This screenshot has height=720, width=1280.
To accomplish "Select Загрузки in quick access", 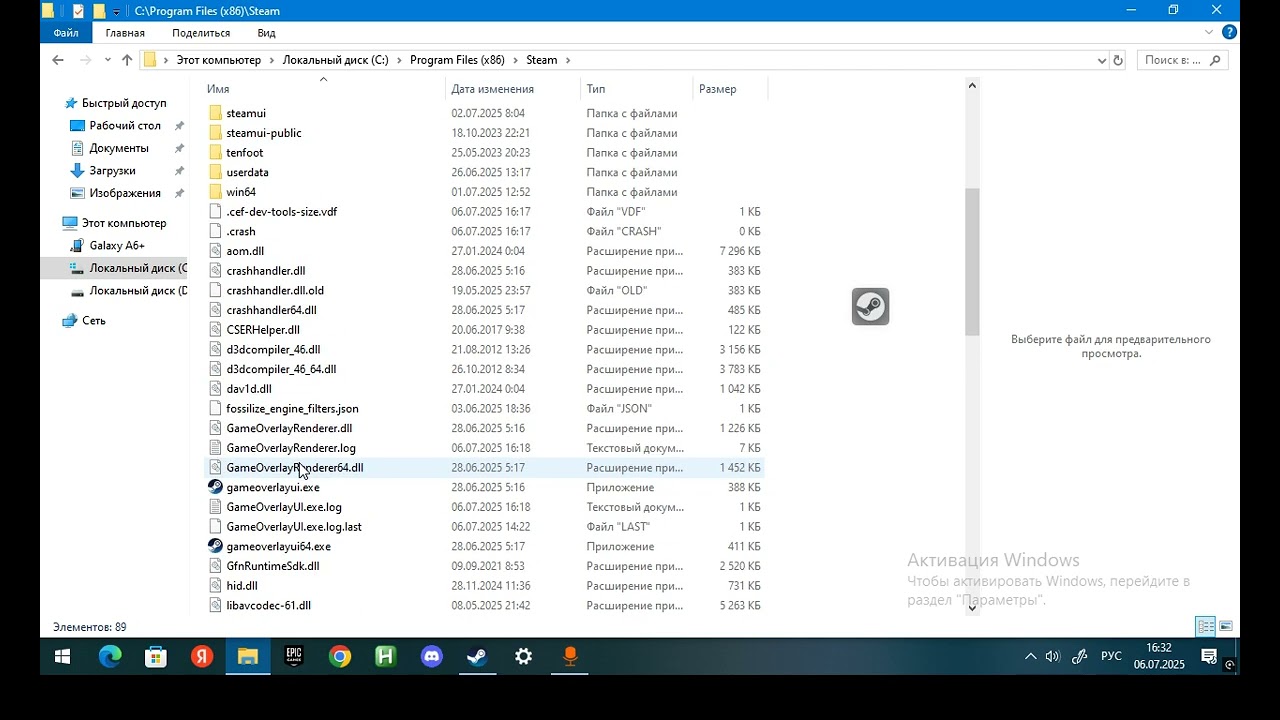I will [112, 171].
